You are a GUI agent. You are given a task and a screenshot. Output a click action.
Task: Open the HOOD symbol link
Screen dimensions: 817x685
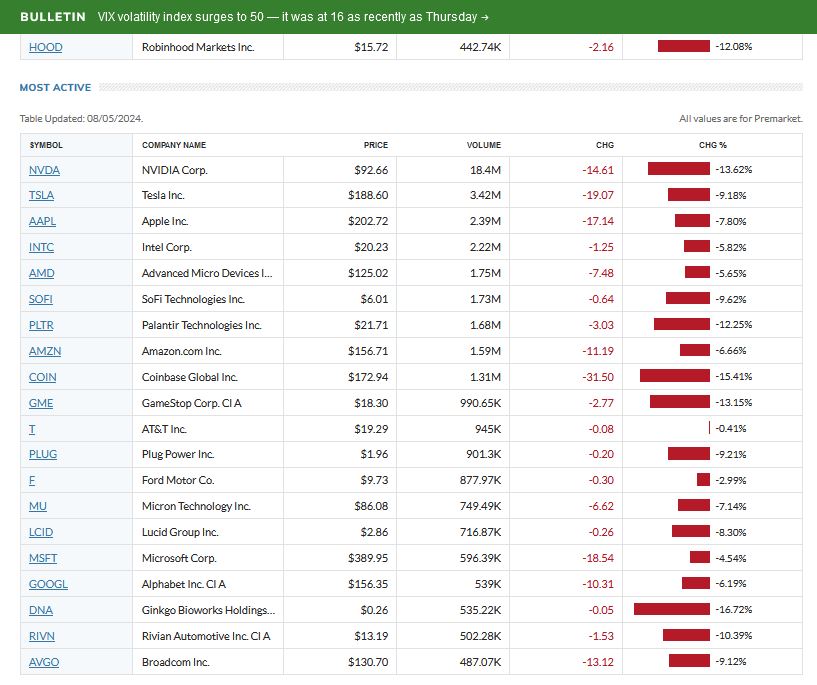click(x=45, y=47)
